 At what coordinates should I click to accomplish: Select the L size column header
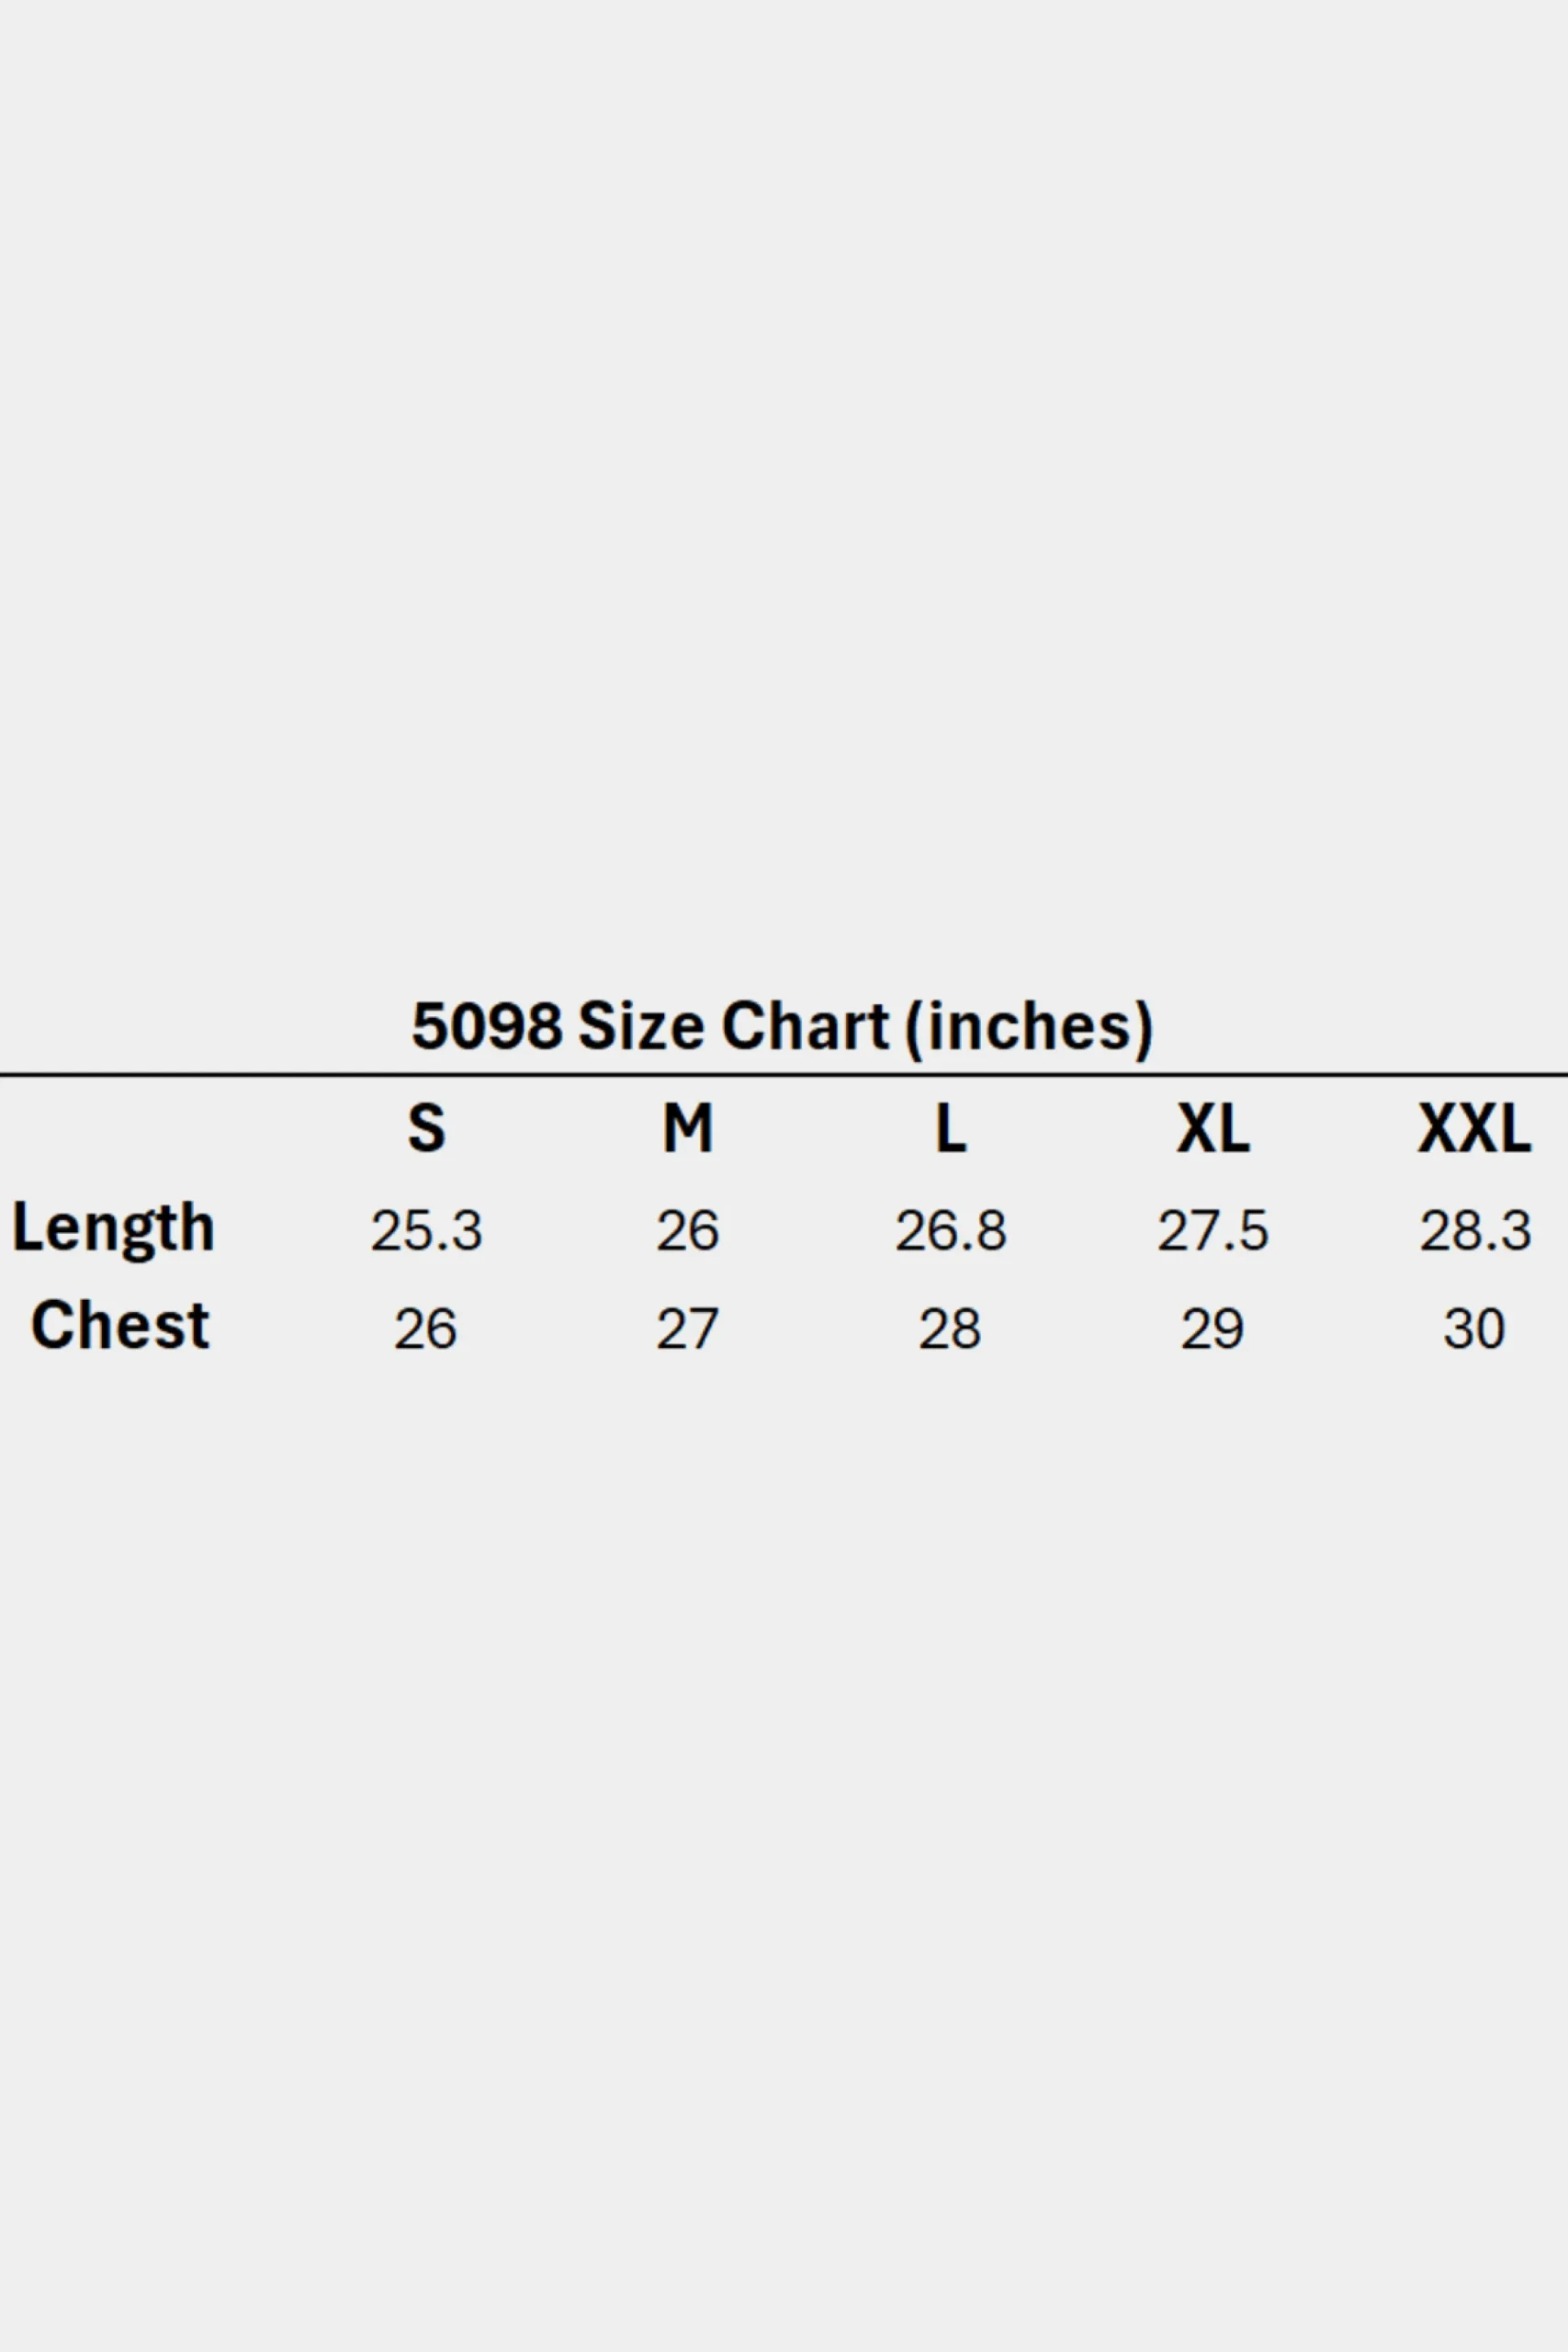click(950, 1128)
